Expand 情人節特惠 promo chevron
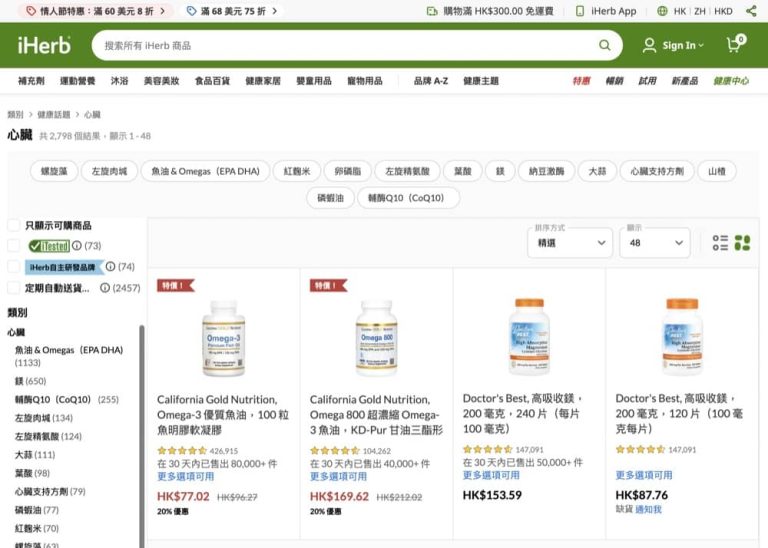768x548 pixels. (x=163, y=11)
